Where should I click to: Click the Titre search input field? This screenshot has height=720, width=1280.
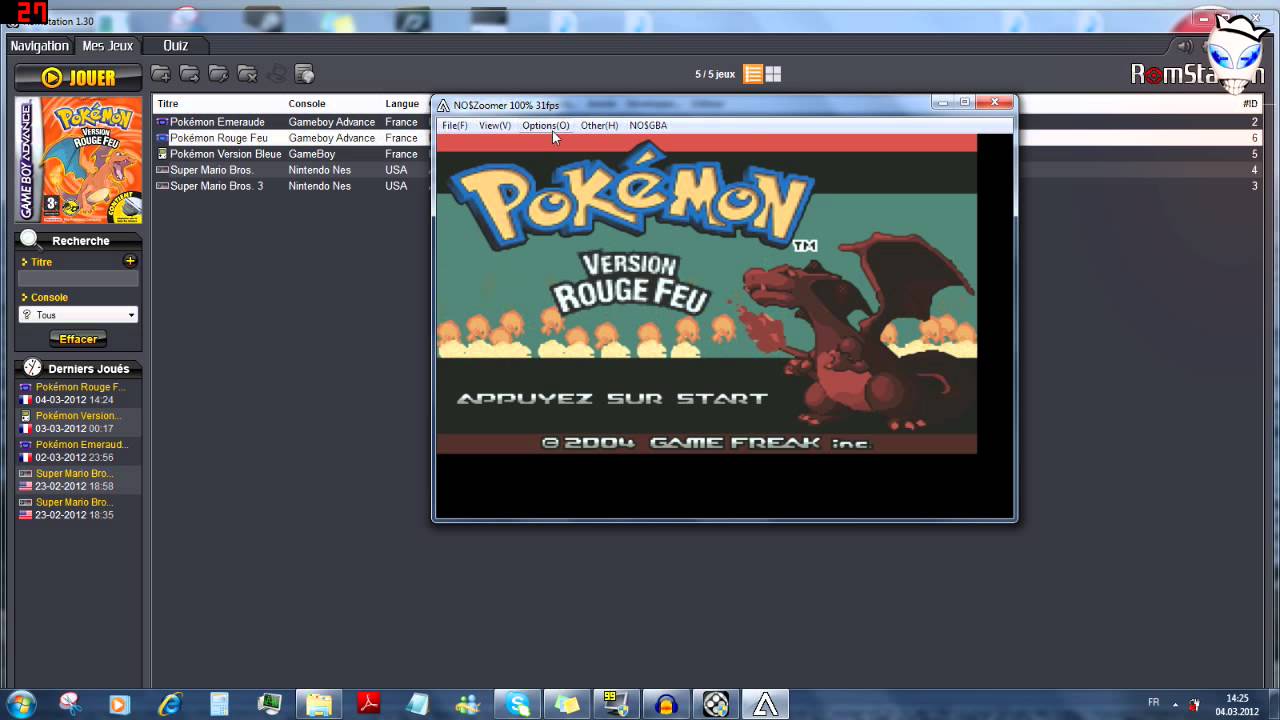point(78,279)
